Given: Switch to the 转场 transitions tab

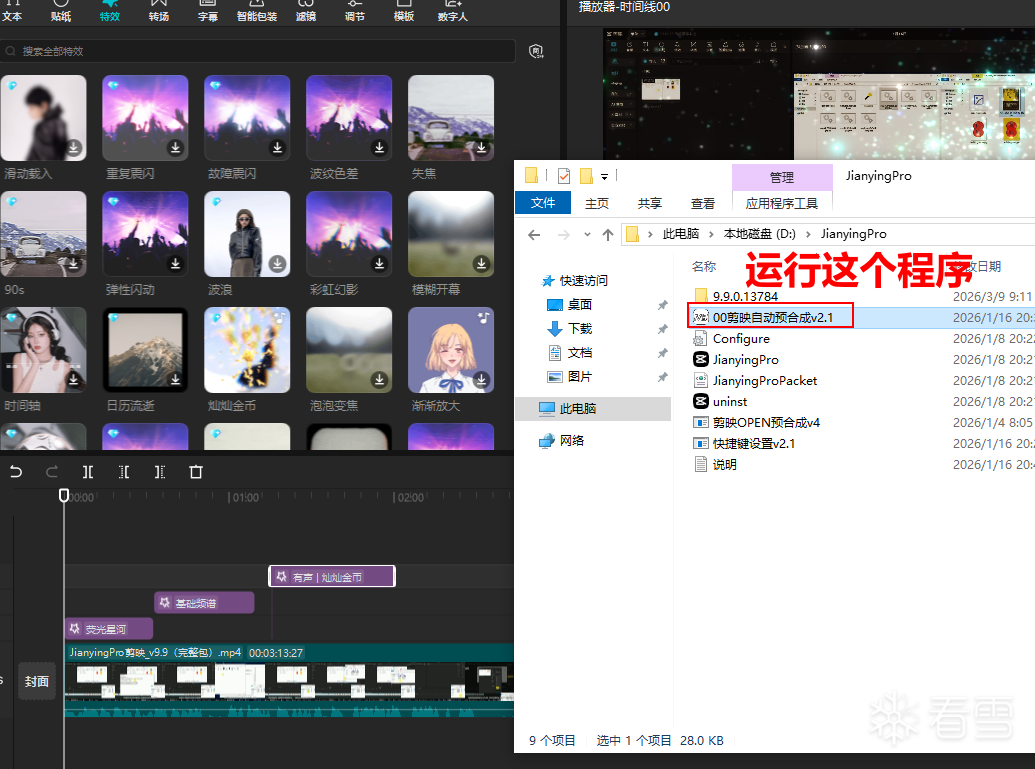Looking at the screenshot, I should 158,11.
